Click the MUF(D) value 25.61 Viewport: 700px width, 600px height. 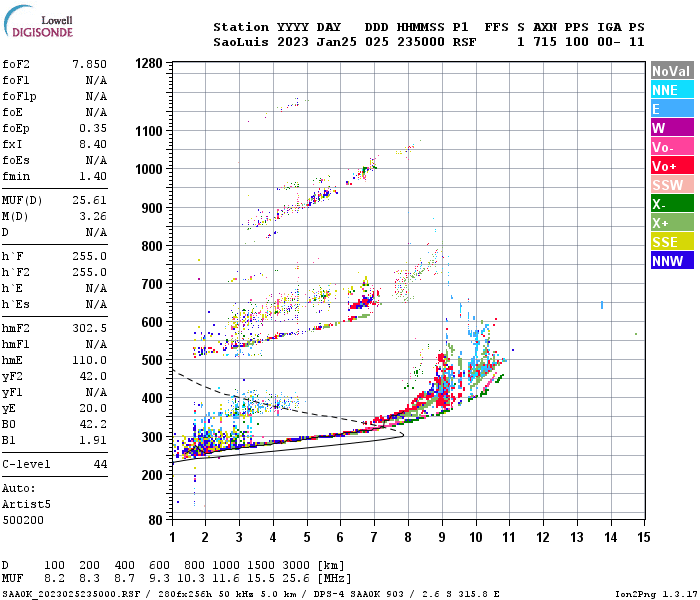point(89,200)
